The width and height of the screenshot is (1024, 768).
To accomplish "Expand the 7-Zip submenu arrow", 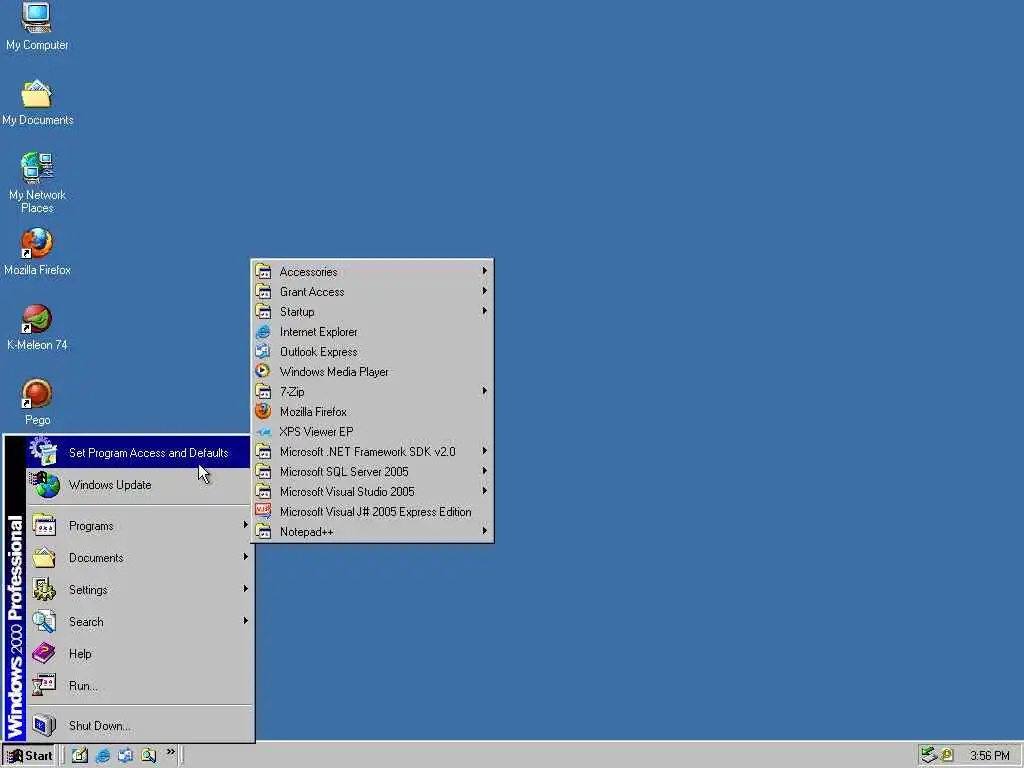I will (485, 391).
